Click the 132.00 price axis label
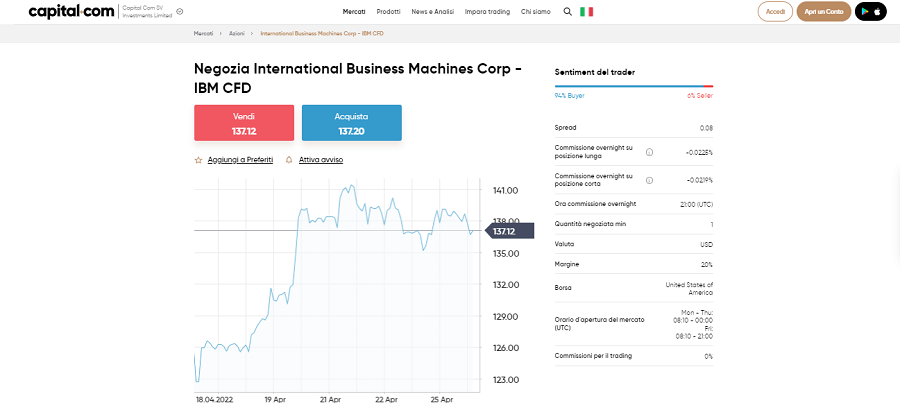This screenshot has height=403, width=900. pyautogui.click(x=506, y=285)
